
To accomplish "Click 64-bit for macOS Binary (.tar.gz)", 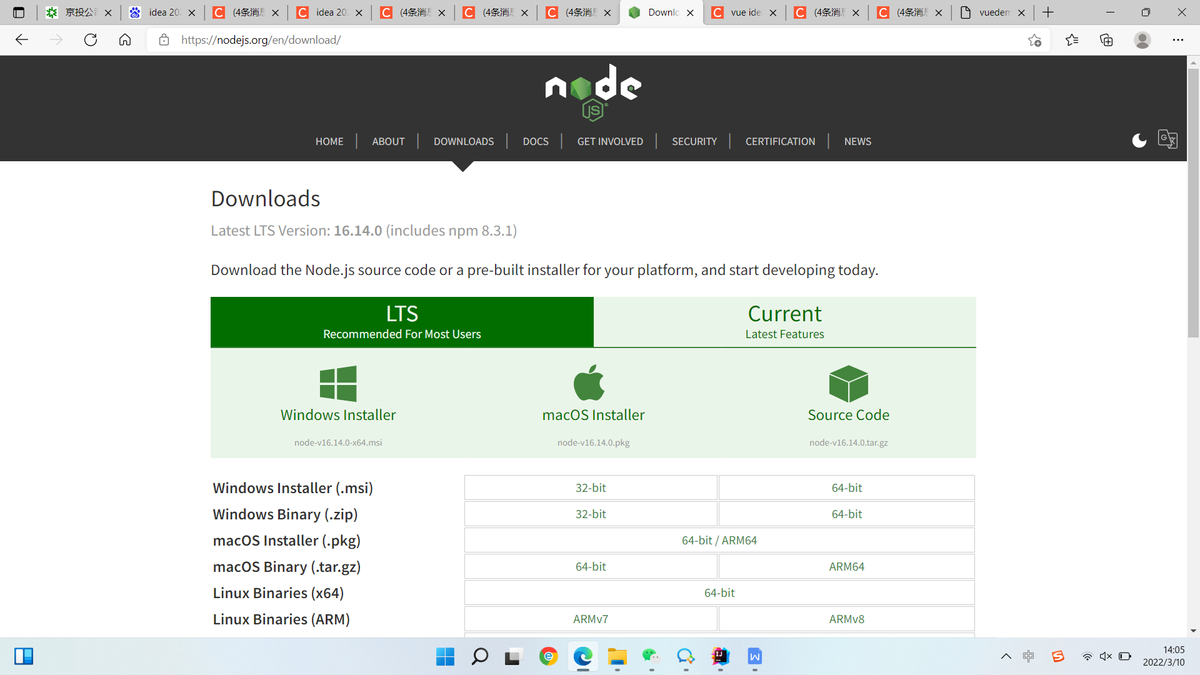I will coord(591,567).
